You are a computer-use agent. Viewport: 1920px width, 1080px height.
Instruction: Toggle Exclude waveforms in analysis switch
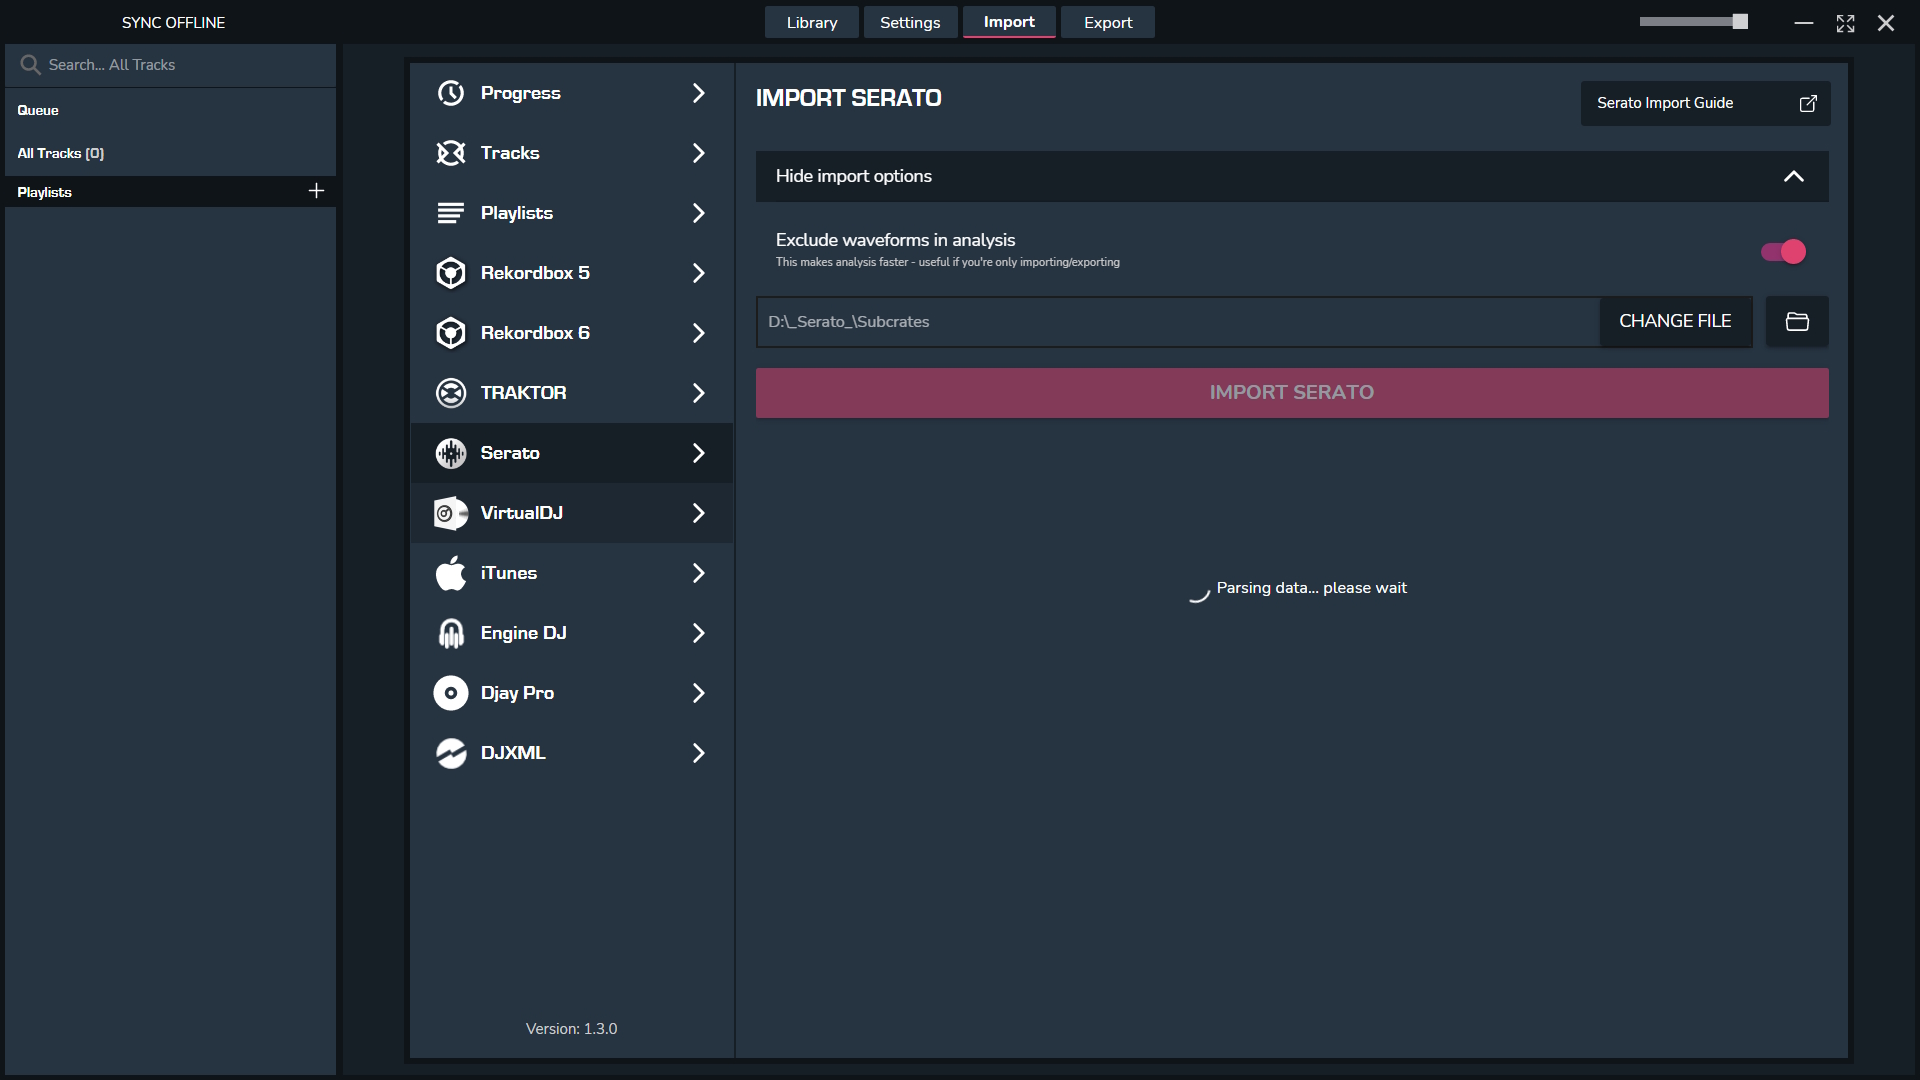tap(1783, 252)
